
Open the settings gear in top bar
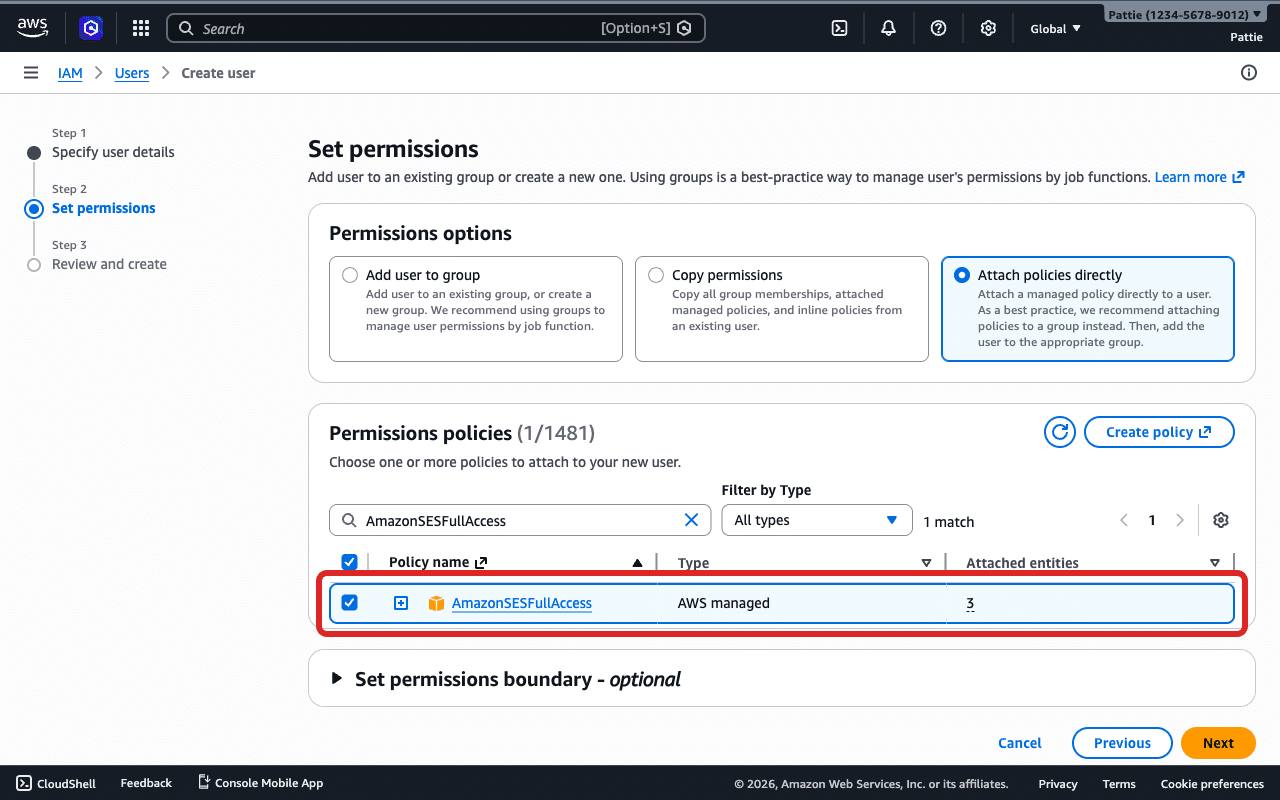click(x=988, y=28)
